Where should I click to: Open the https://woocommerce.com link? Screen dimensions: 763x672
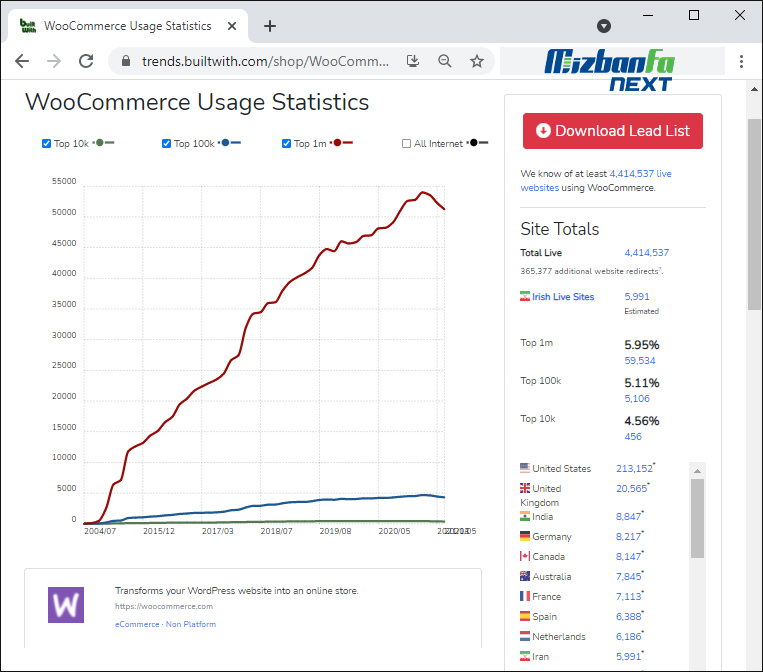point(164,606)
